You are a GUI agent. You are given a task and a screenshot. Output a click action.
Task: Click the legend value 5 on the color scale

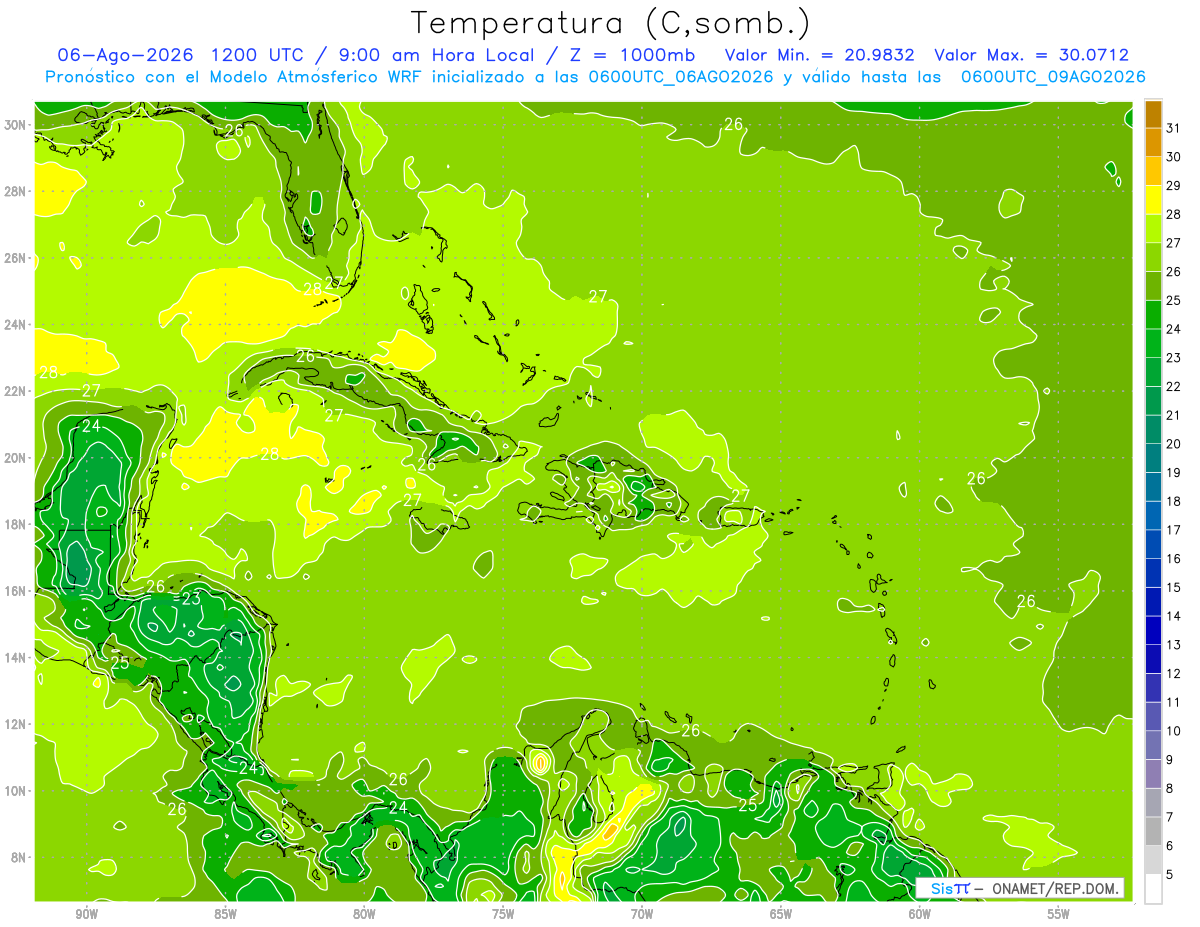(1170, 874)
